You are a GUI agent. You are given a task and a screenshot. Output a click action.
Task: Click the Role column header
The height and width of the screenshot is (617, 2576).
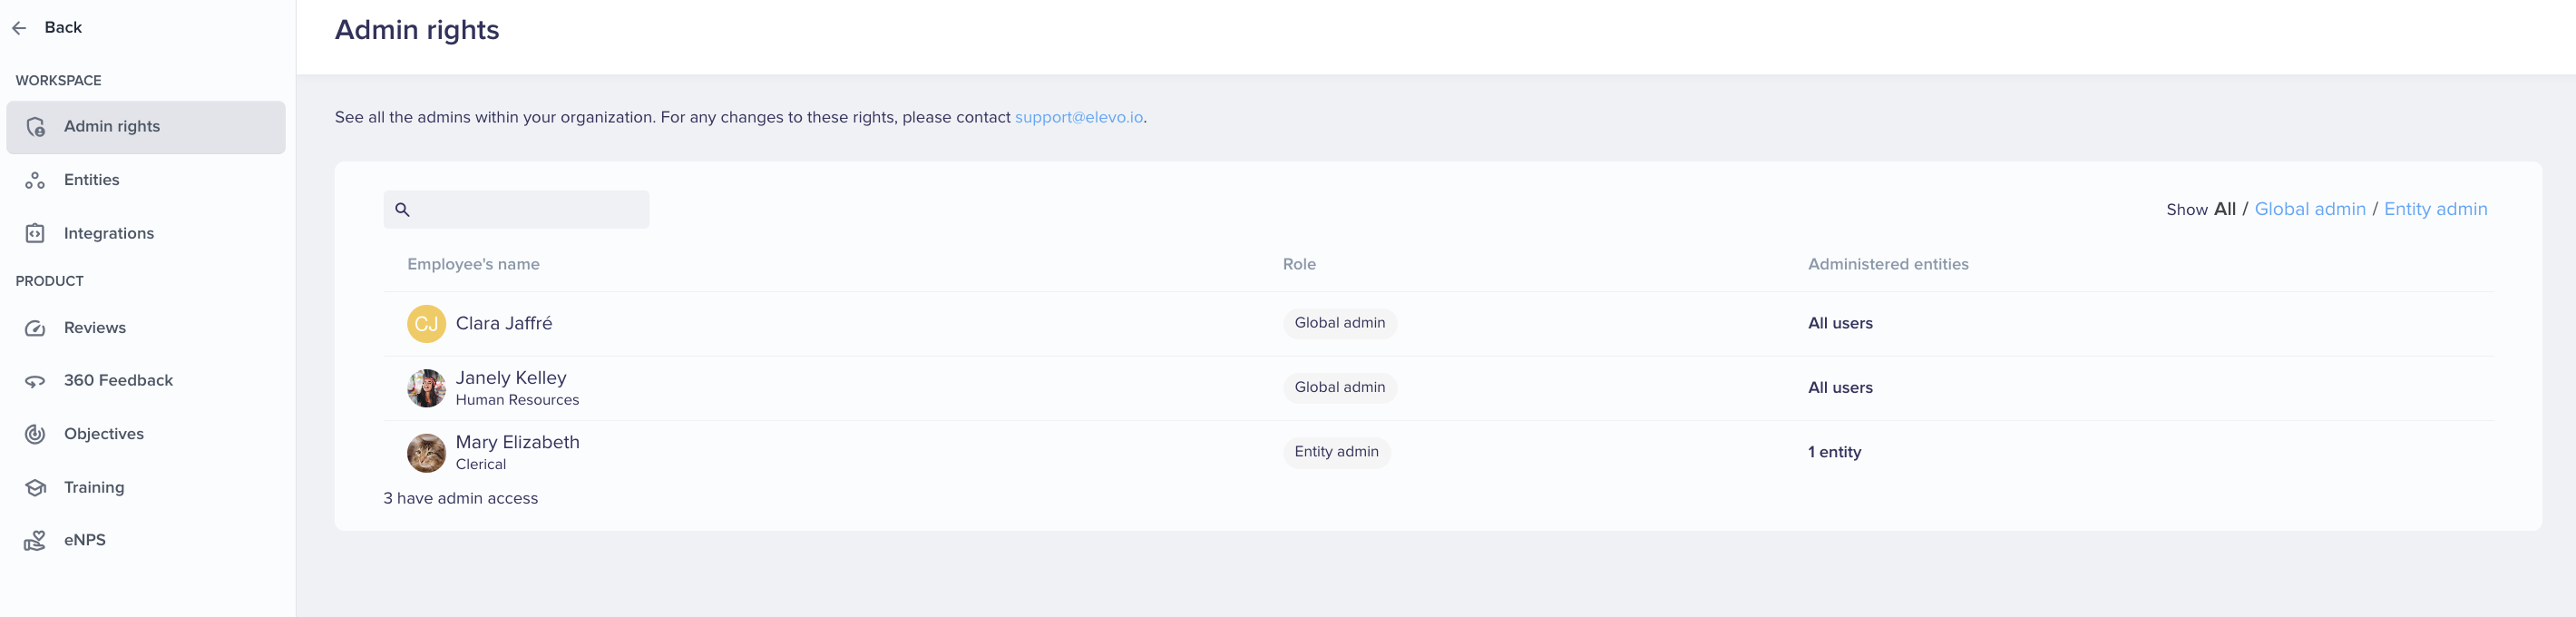1299,264
